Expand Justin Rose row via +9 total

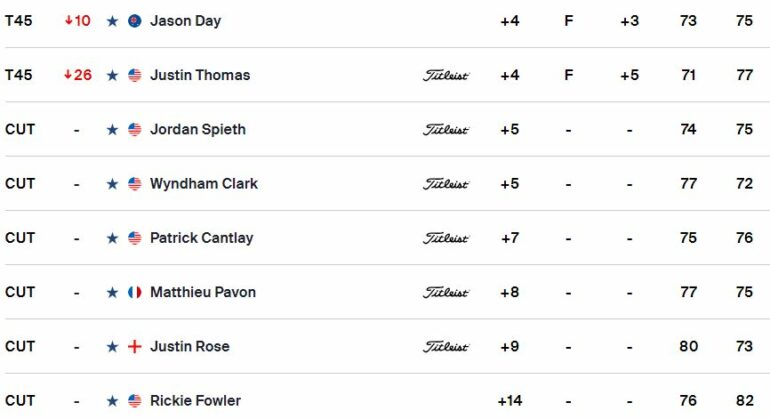pyautogui.click(x=510, y=347)
